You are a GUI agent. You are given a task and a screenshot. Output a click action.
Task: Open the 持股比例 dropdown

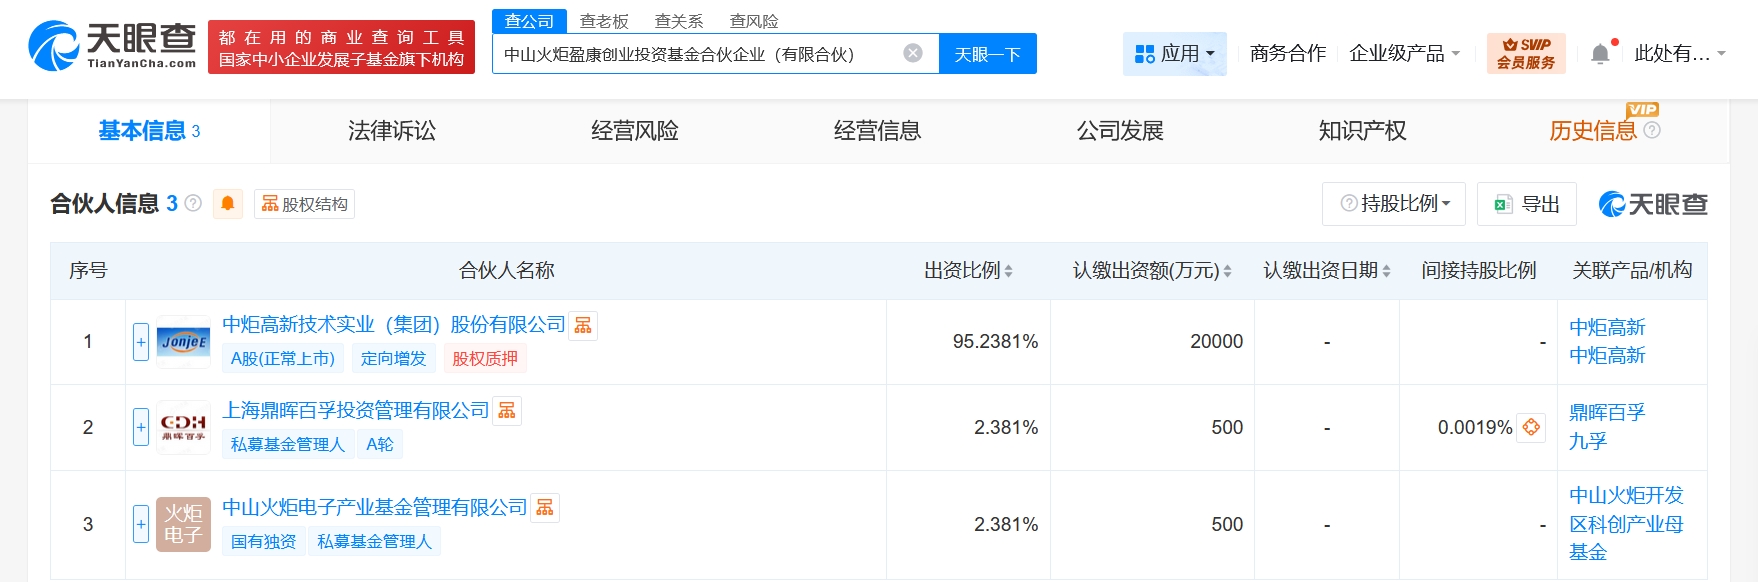(x=1394, y=204)
